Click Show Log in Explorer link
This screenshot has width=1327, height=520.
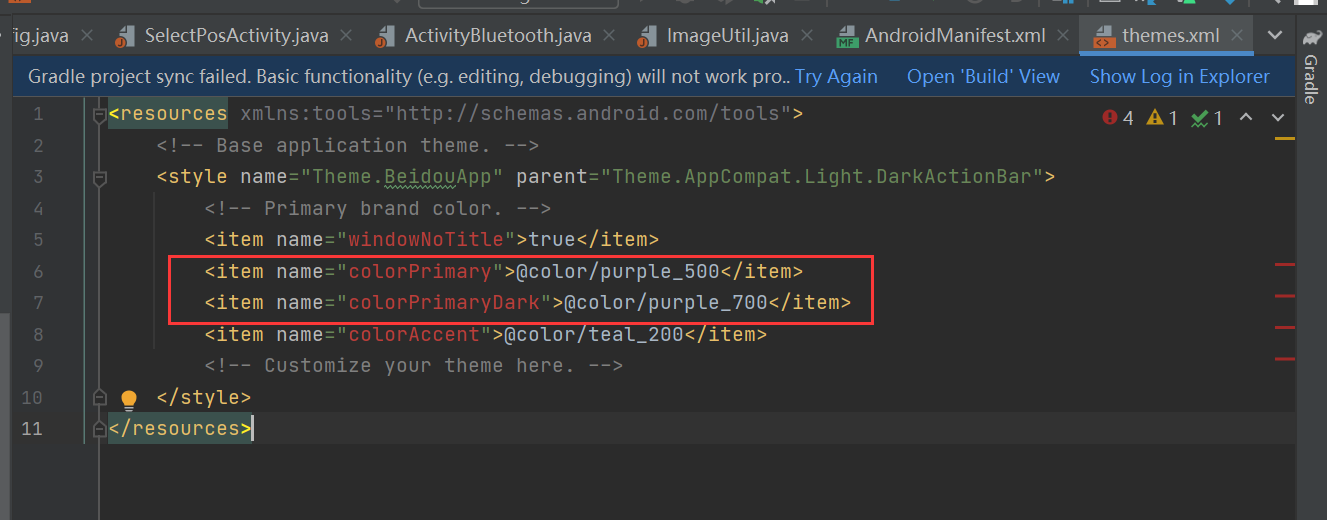pos(1179,76)
